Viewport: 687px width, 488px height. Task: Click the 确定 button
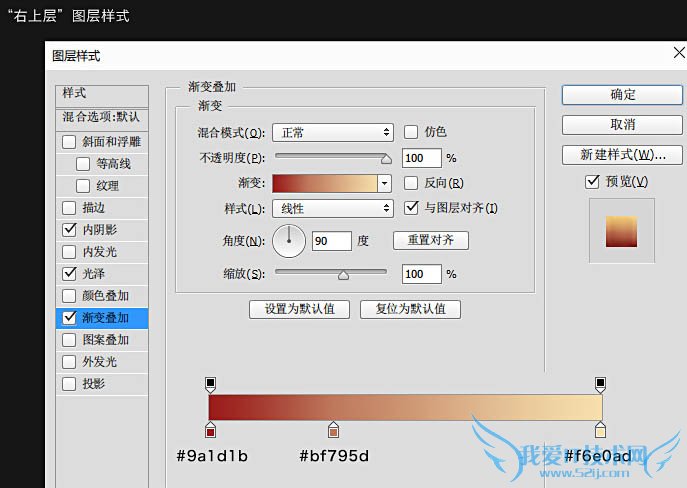[x=622, y=95]
